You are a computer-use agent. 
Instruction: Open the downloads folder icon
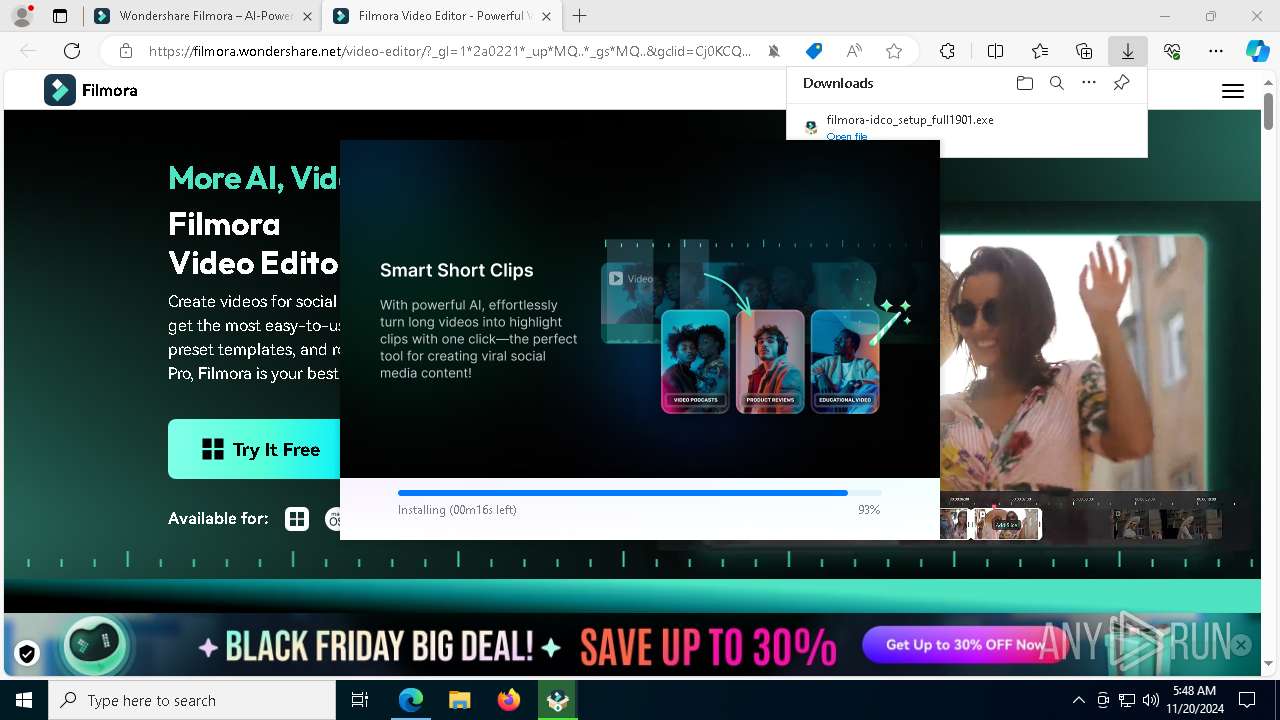[1024, 83]
